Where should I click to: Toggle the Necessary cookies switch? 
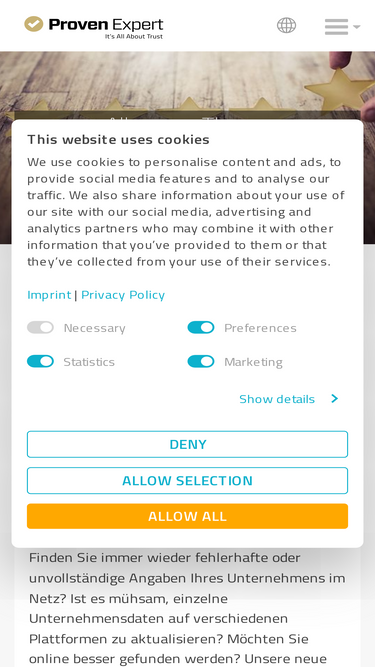click(40, 328)
